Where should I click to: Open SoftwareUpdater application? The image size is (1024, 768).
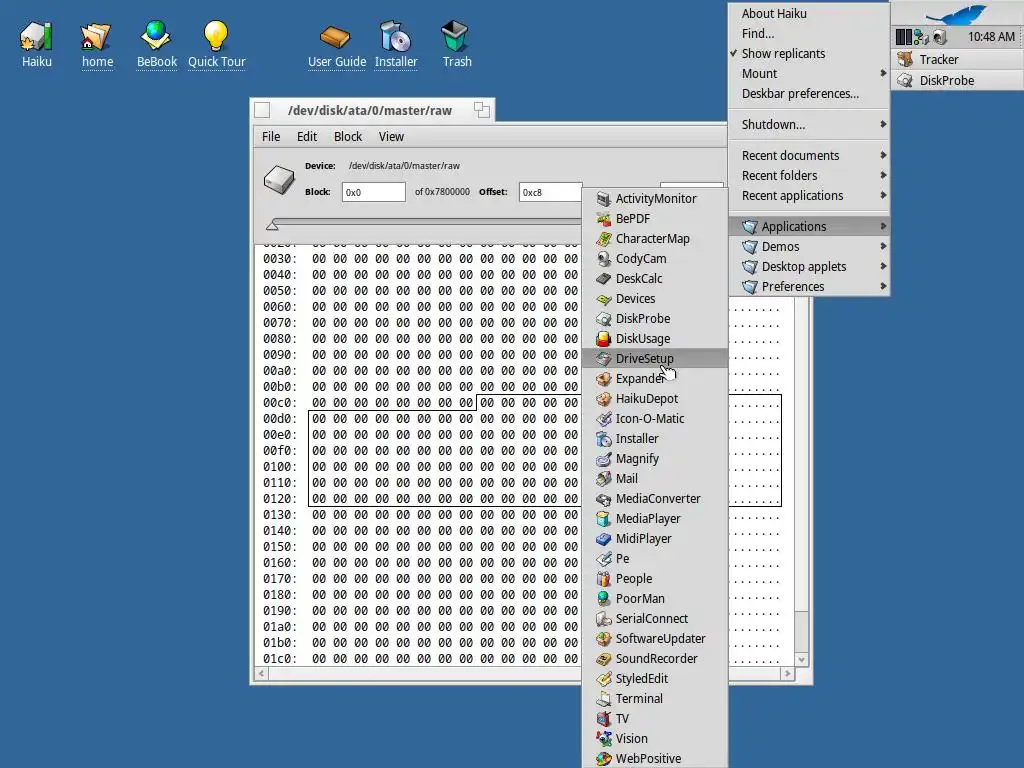point(655,639)
